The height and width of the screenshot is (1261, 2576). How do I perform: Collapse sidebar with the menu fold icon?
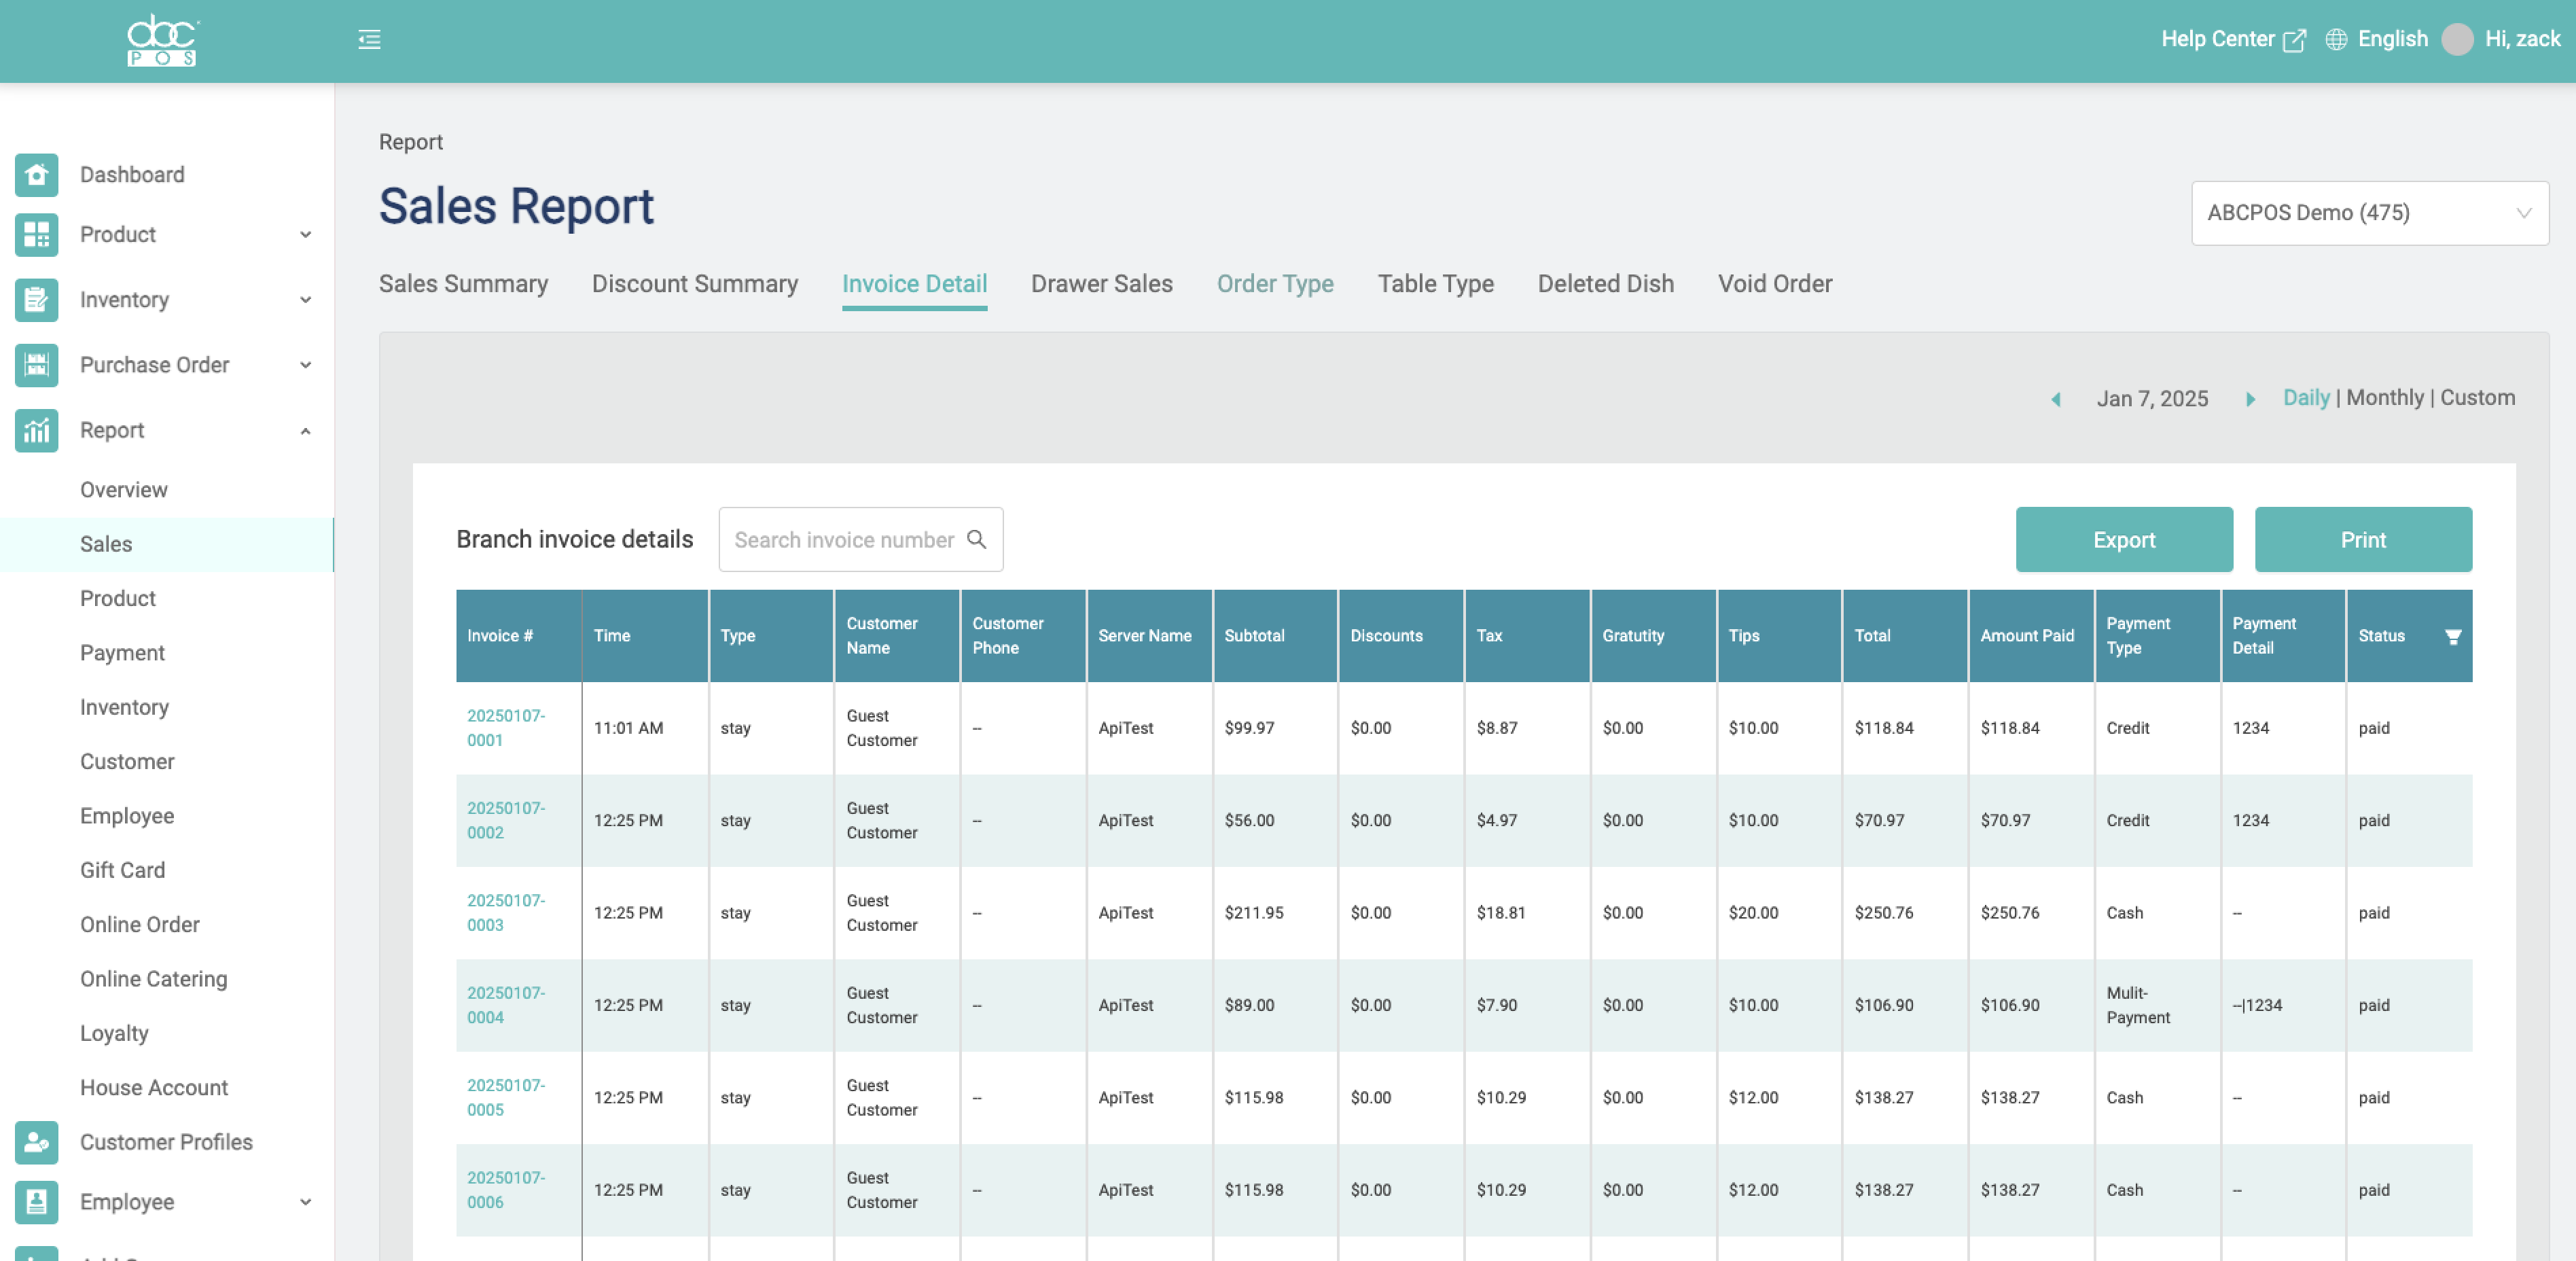coord(369,40)
